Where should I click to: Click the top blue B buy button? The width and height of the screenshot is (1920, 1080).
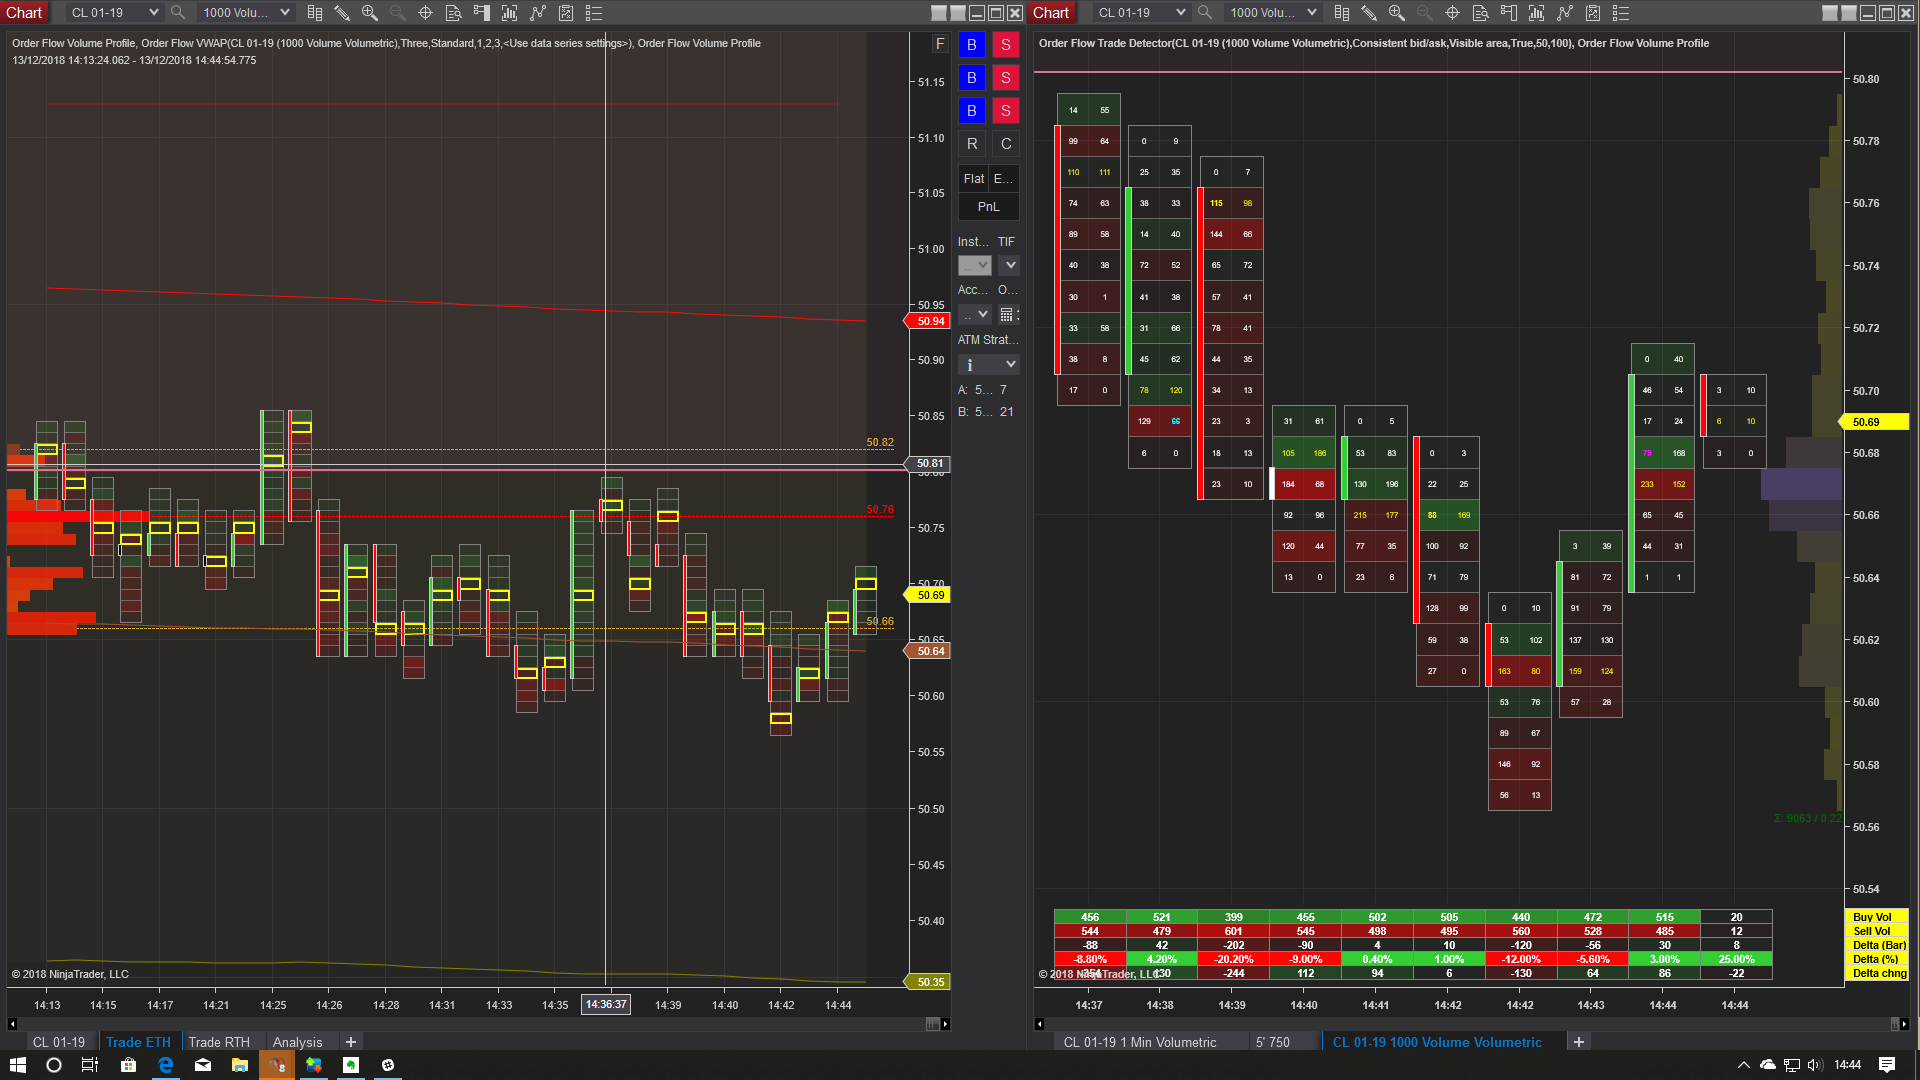coord(972,45)
